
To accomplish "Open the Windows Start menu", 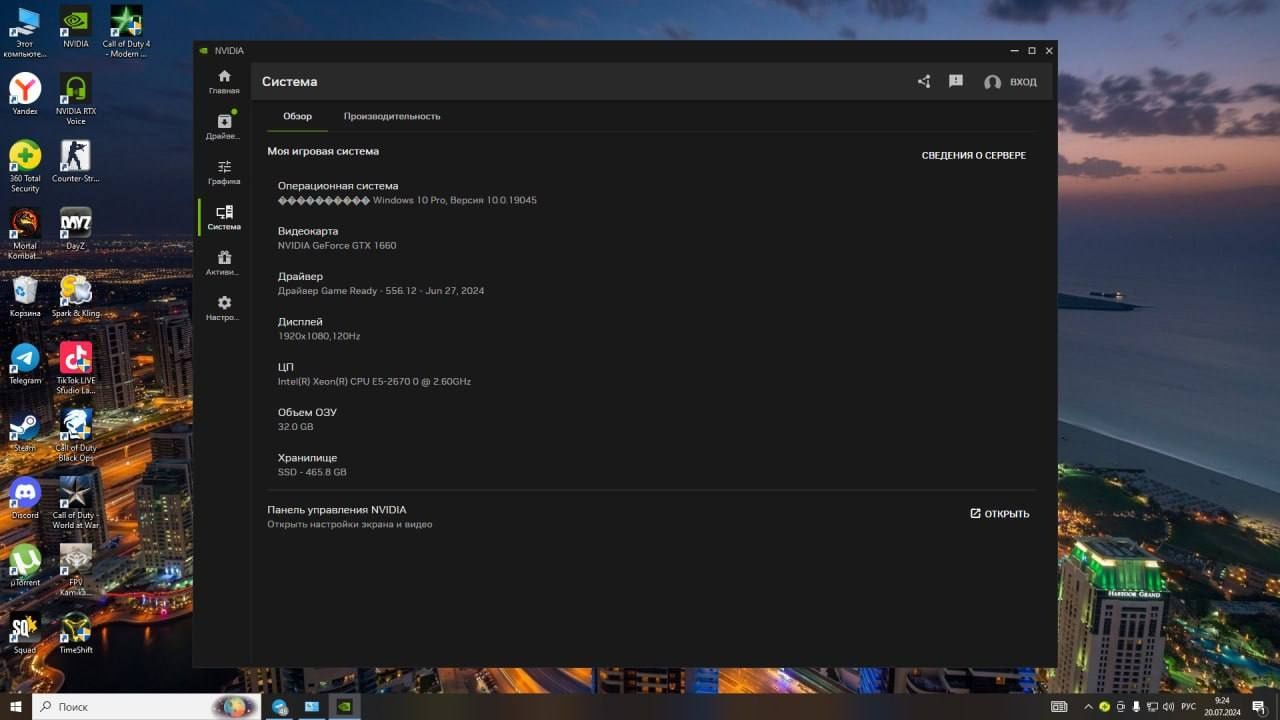I will pos(16,706).
